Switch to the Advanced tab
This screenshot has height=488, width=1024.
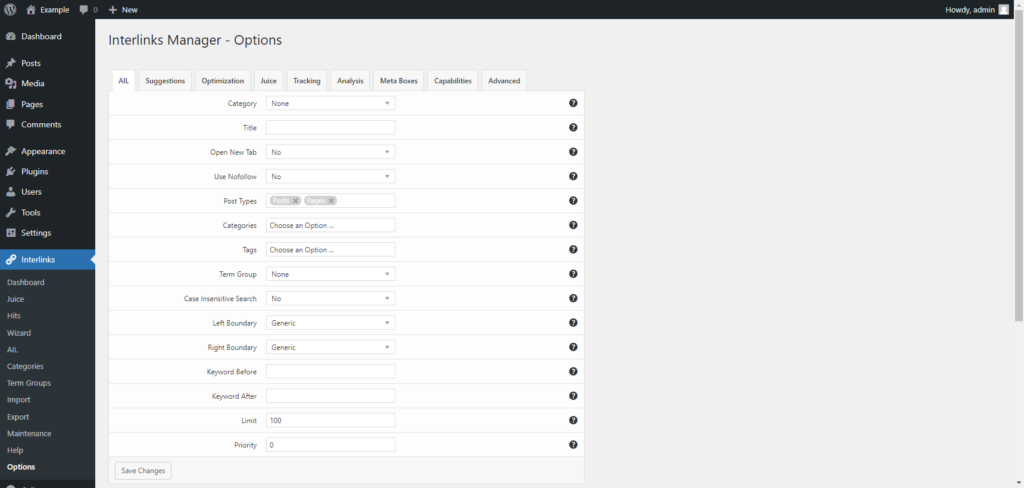pos(504,80)
